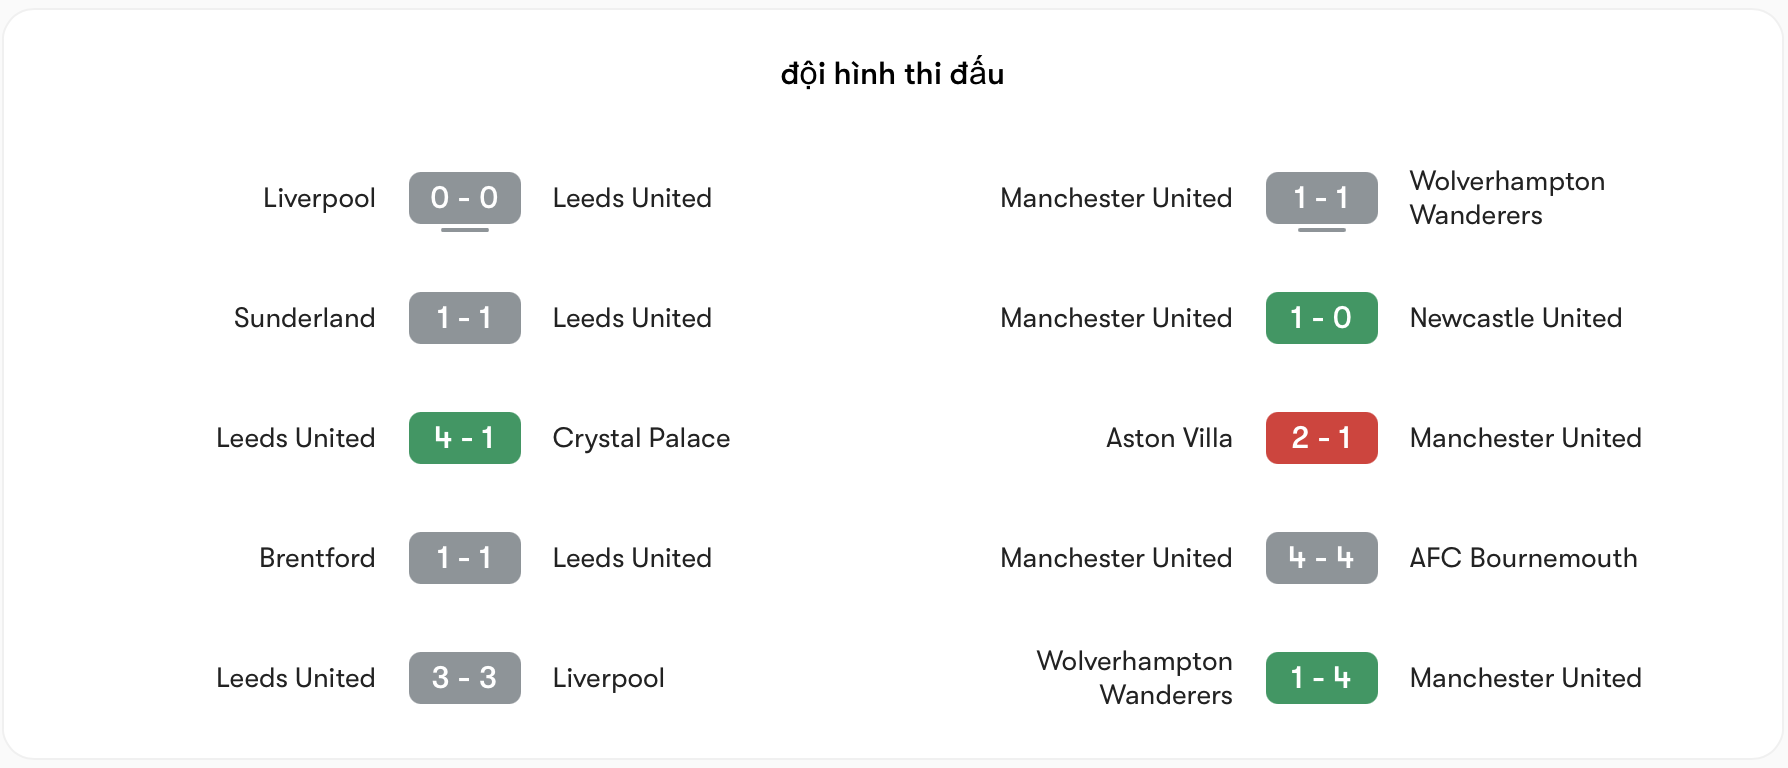Select the đội hình thi đấu heading
Viewport: 1788px width, 768px height.
pos(893,72)
